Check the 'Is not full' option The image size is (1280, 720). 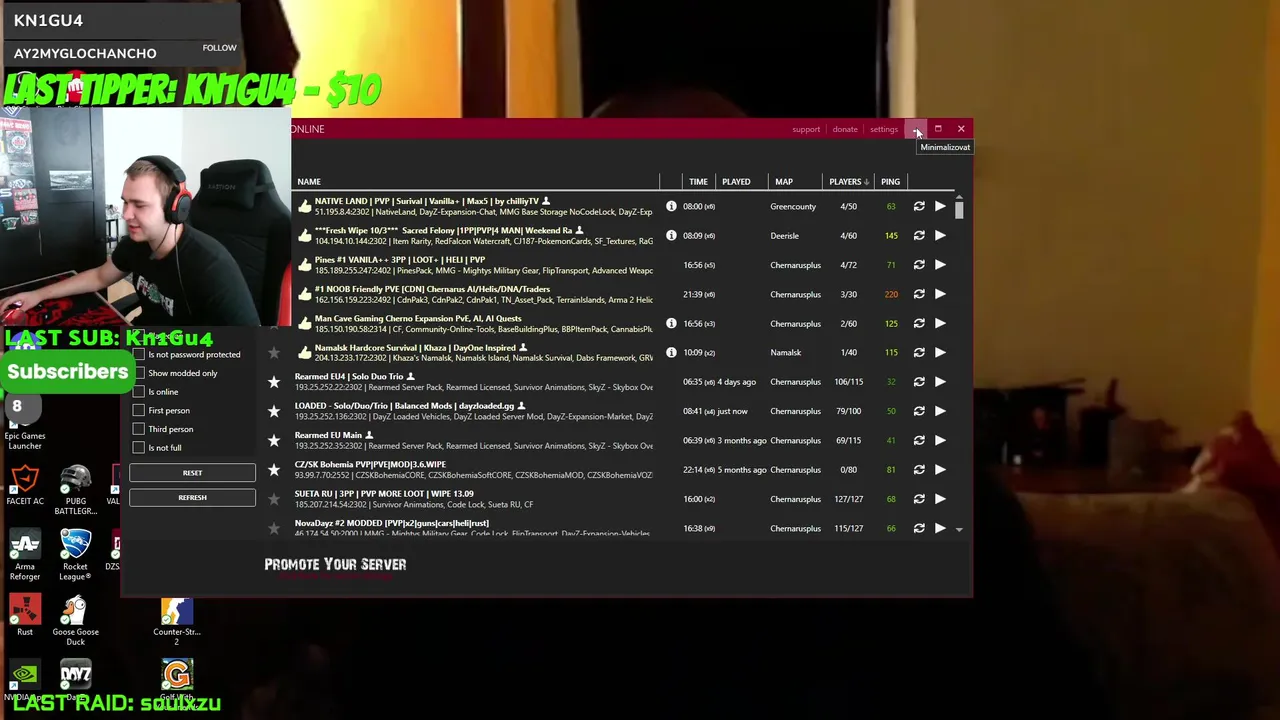coord(139,448)
